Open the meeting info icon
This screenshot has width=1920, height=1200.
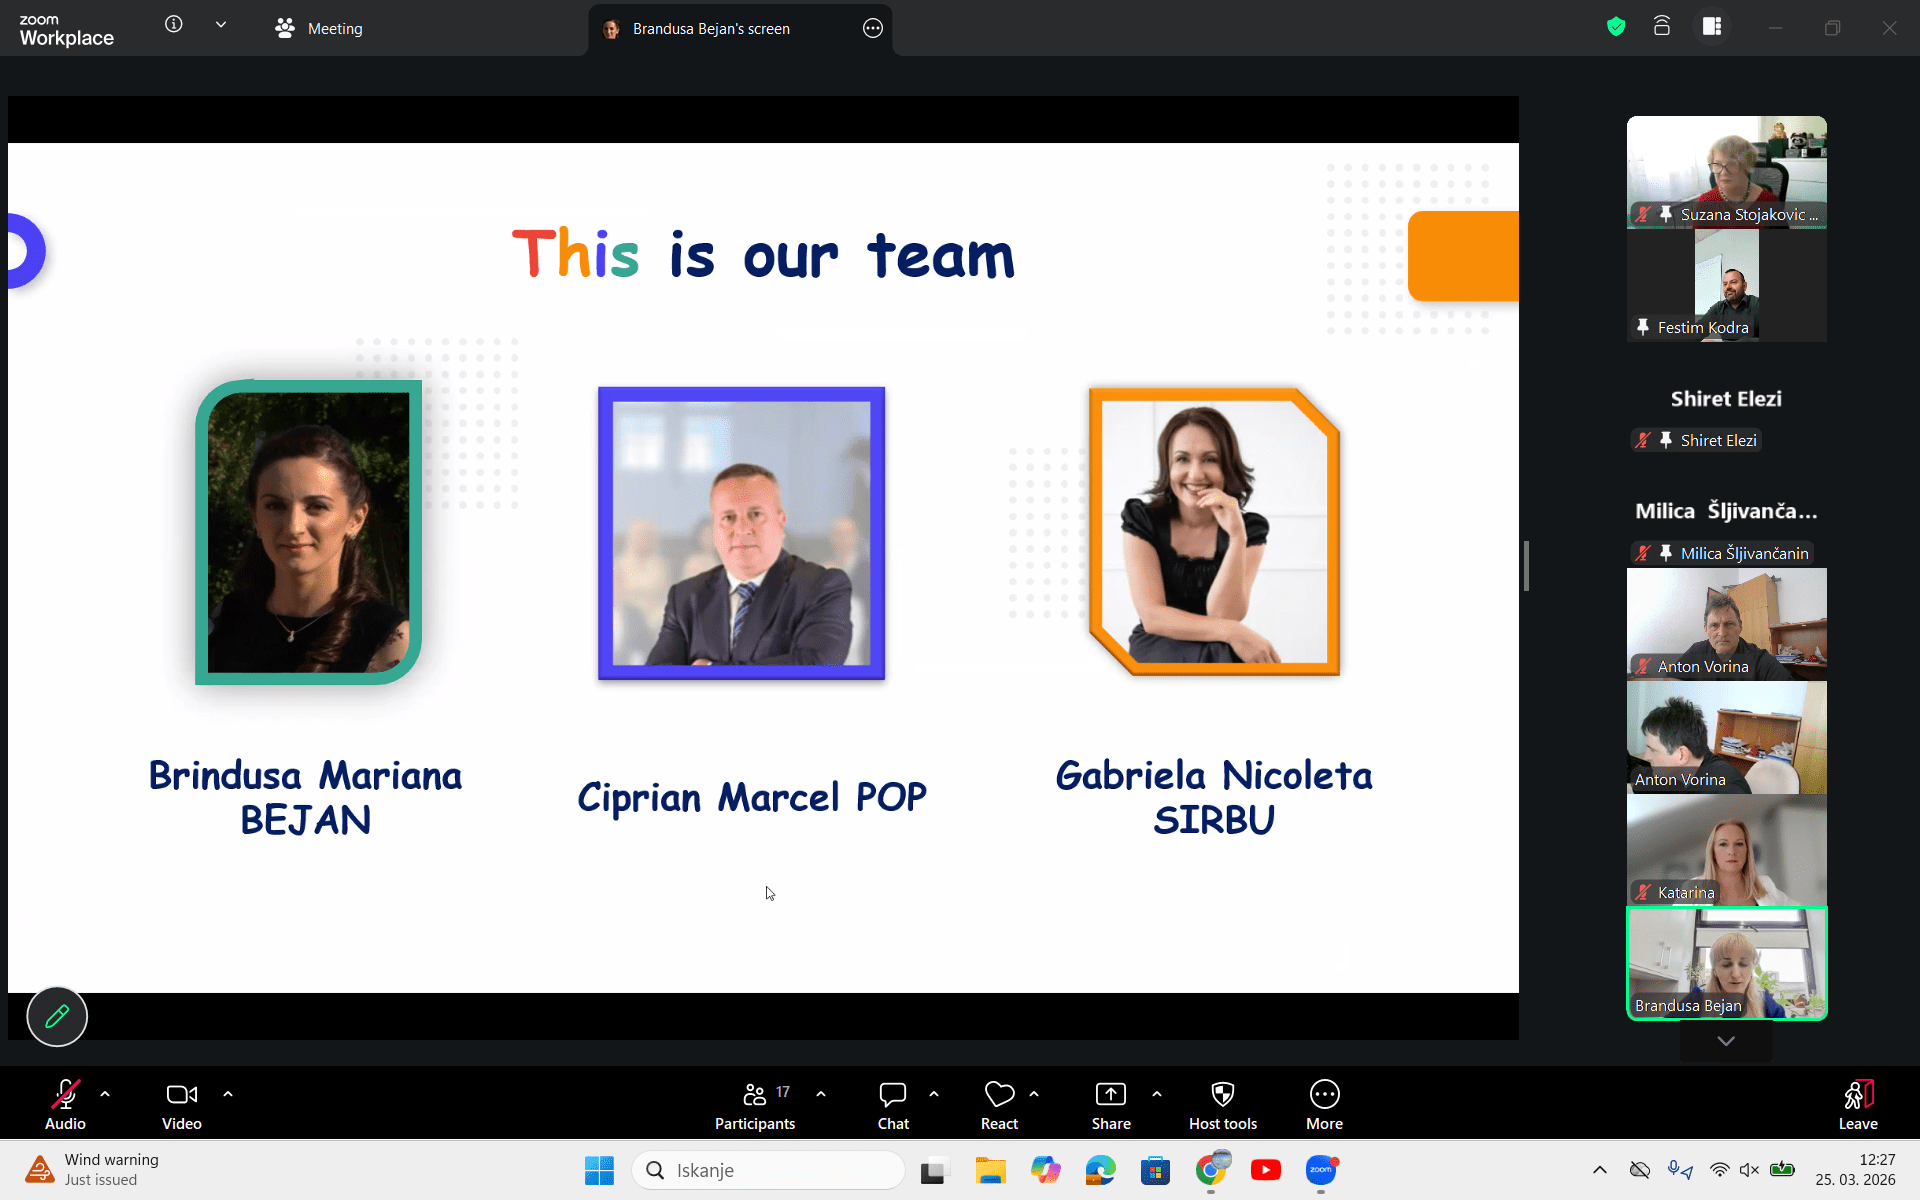pos(174,25)
